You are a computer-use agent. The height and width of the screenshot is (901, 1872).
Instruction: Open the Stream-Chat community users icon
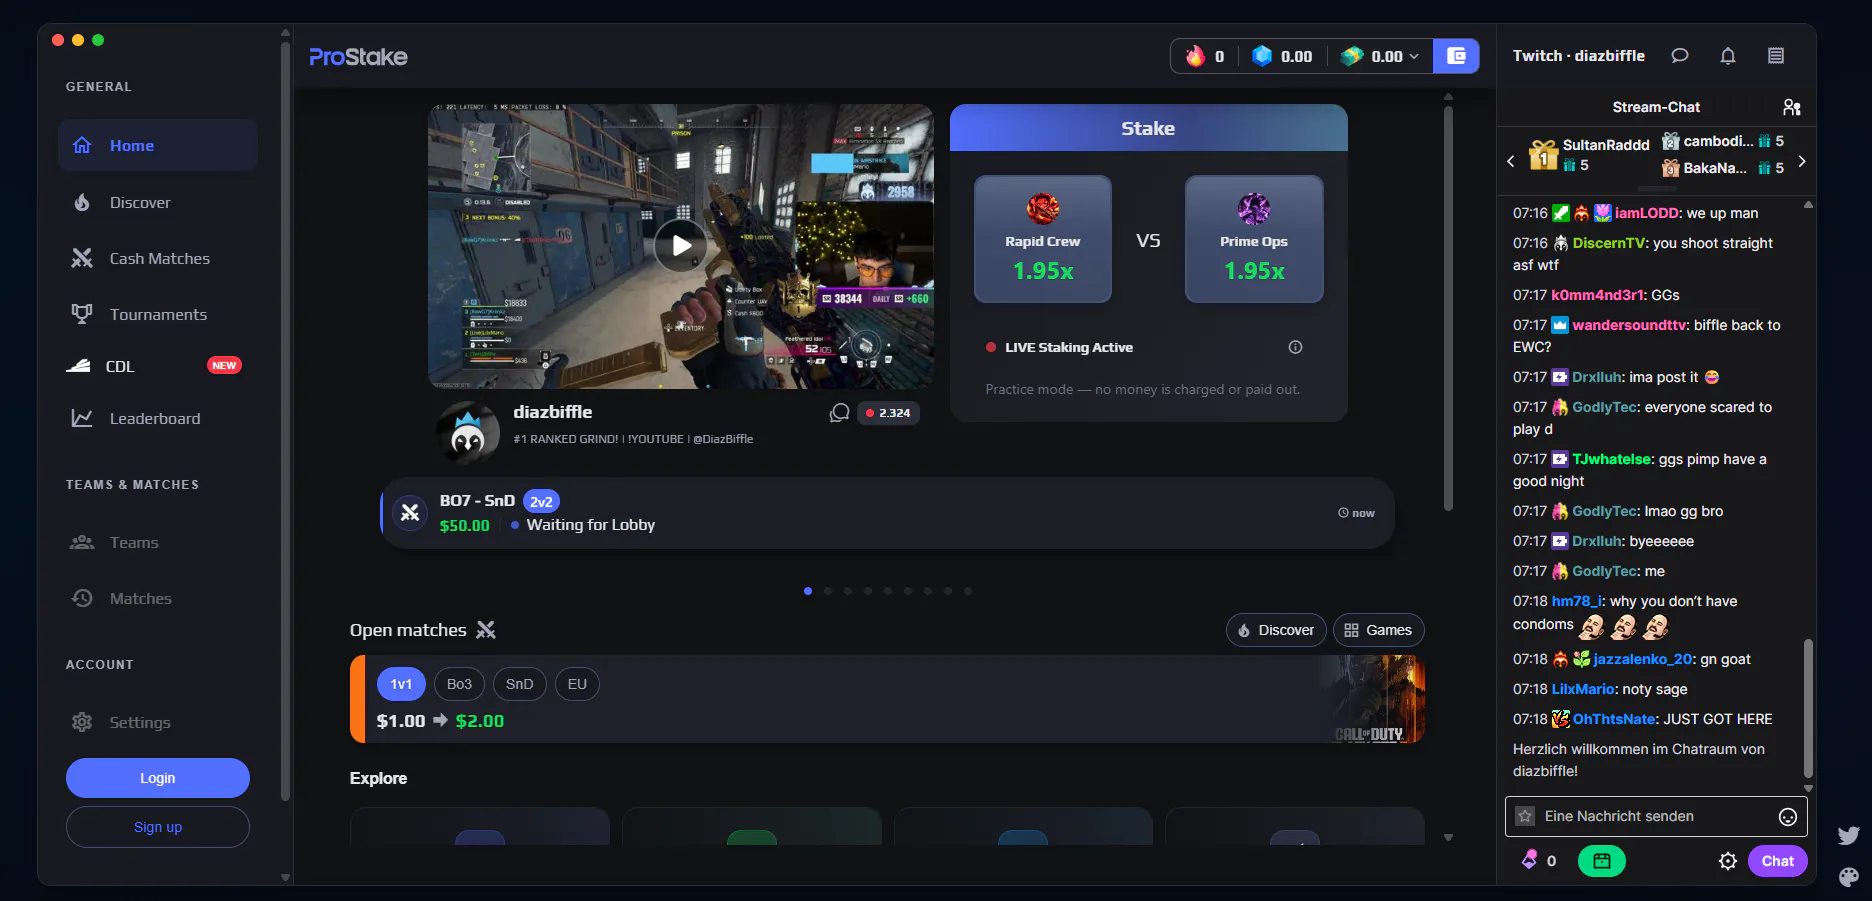click(1792, 107)
